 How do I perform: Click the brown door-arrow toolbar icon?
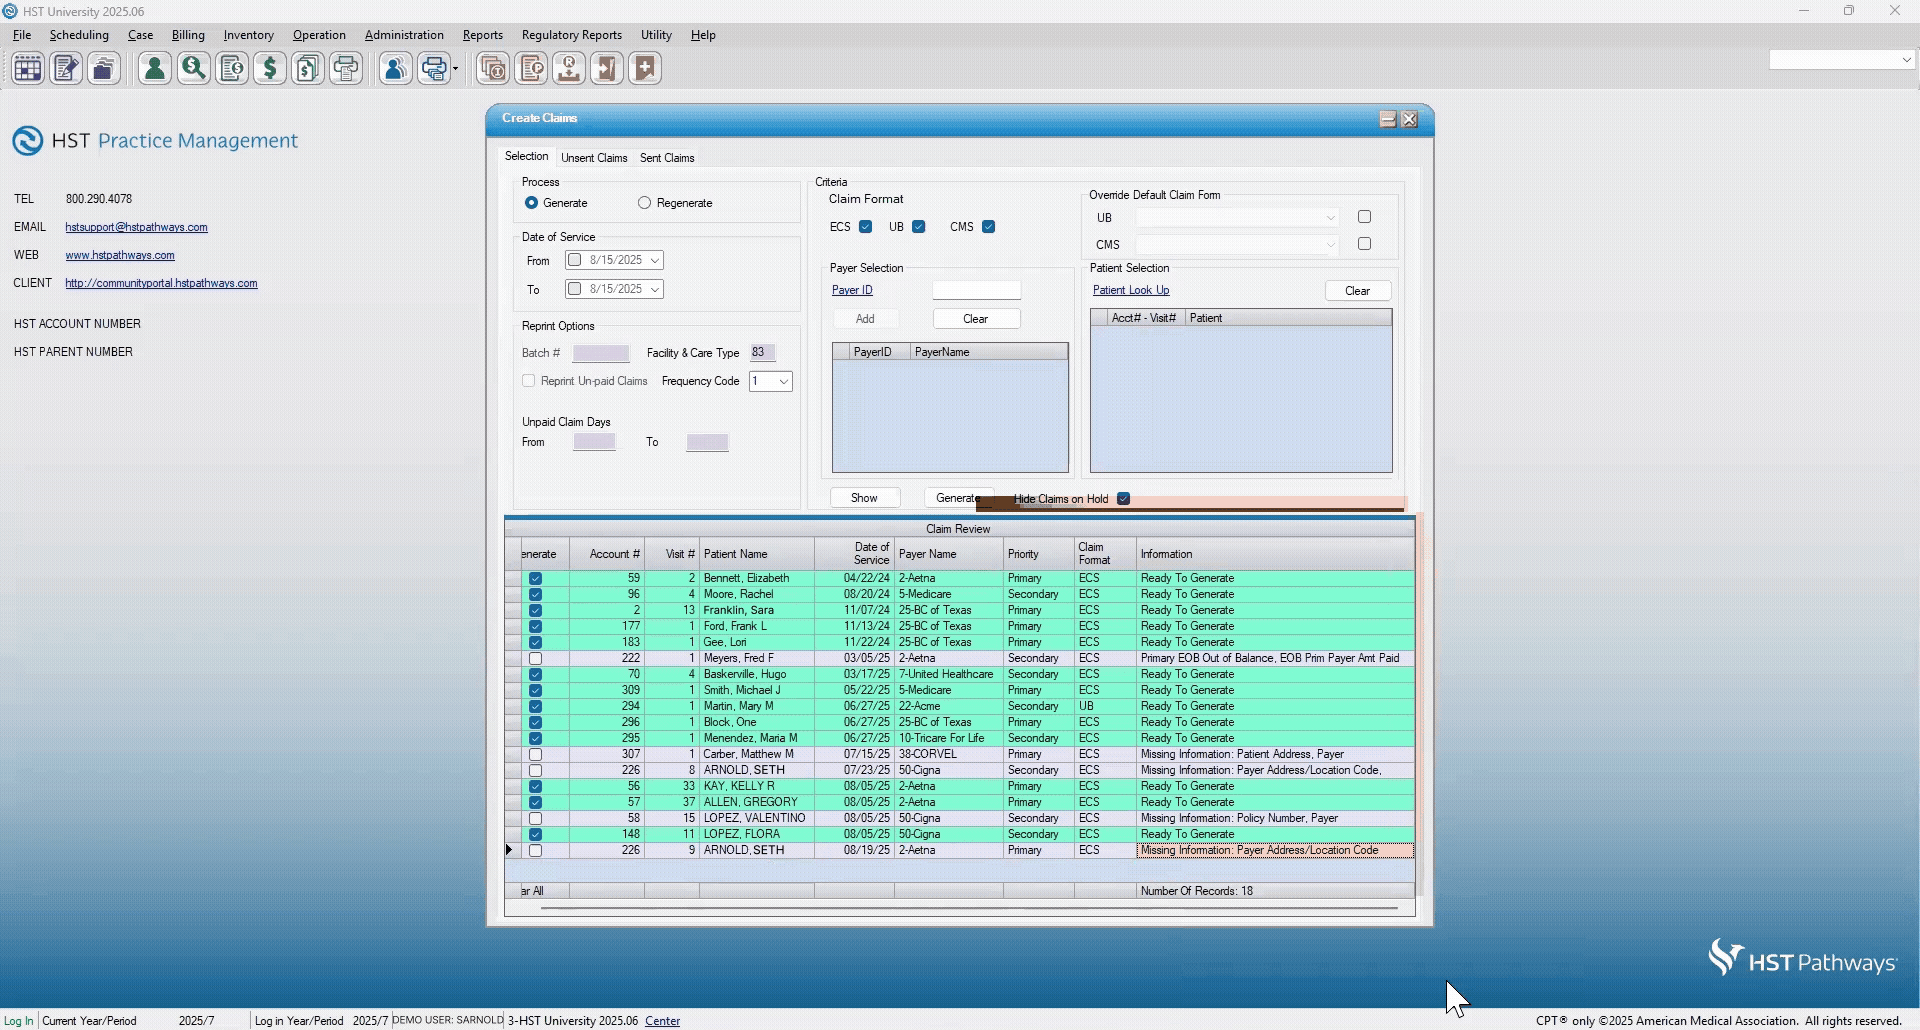[x=607, y=69]
